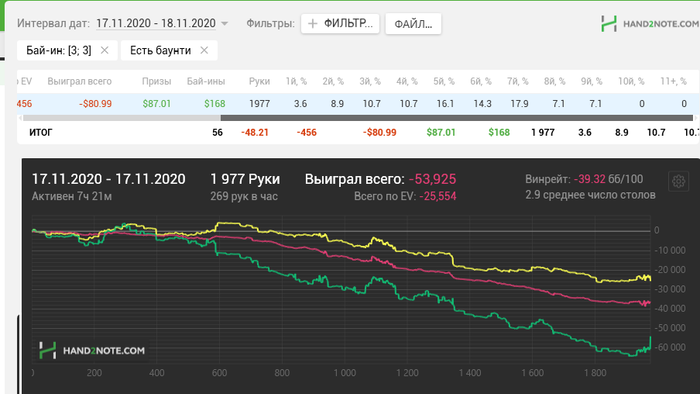Click the Винрейт -39.32 бб/100 label
The image size is (700, 394).
584,179
